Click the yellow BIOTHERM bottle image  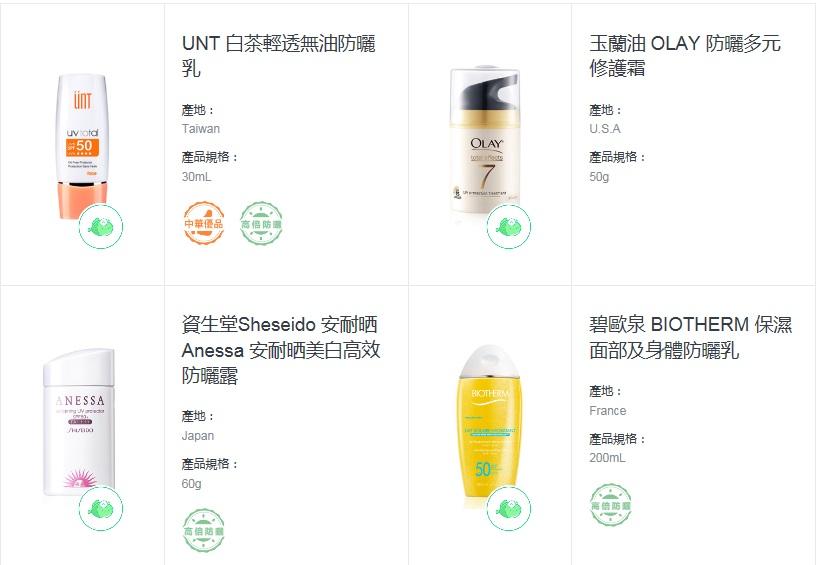click(x=490, y=421)
